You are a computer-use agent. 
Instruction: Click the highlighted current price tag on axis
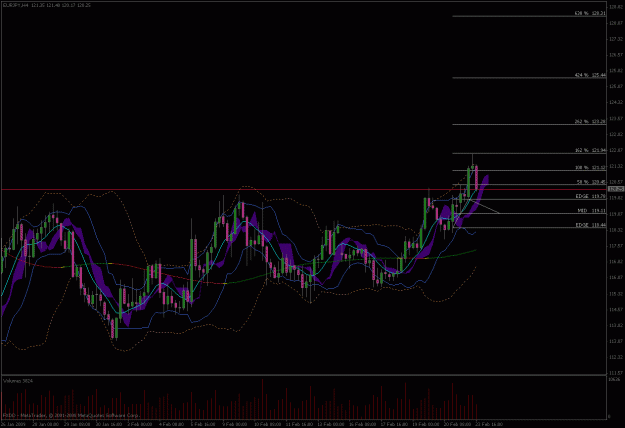pyautogui.click(x=616, y=189)
